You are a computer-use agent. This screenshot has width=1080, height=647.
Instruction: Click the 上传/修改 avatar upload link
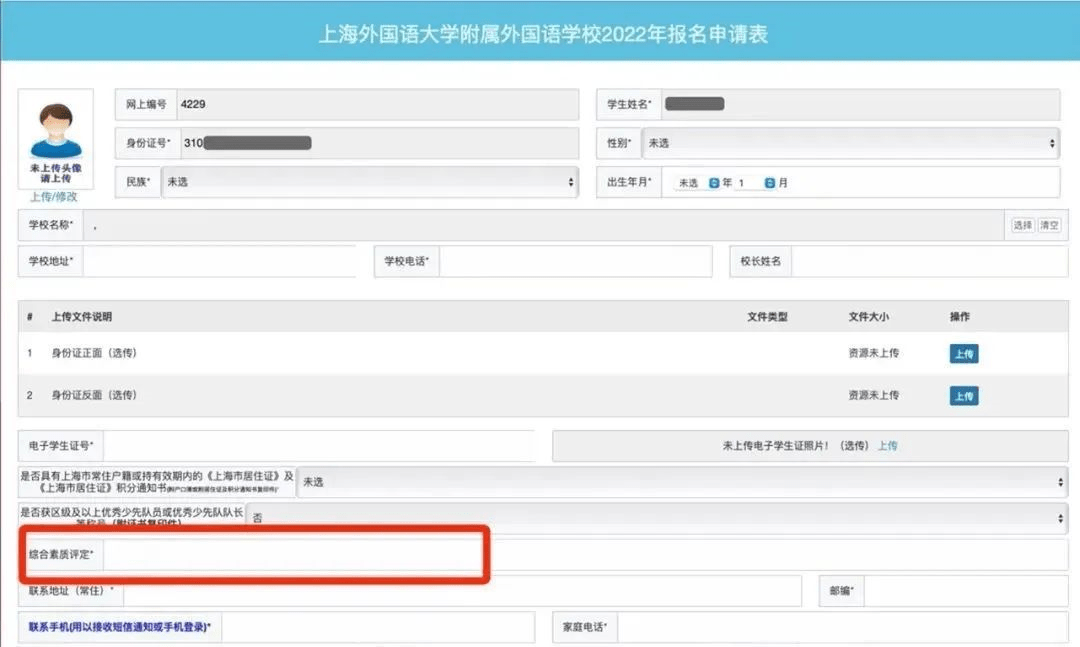click(x=54, y=197)
